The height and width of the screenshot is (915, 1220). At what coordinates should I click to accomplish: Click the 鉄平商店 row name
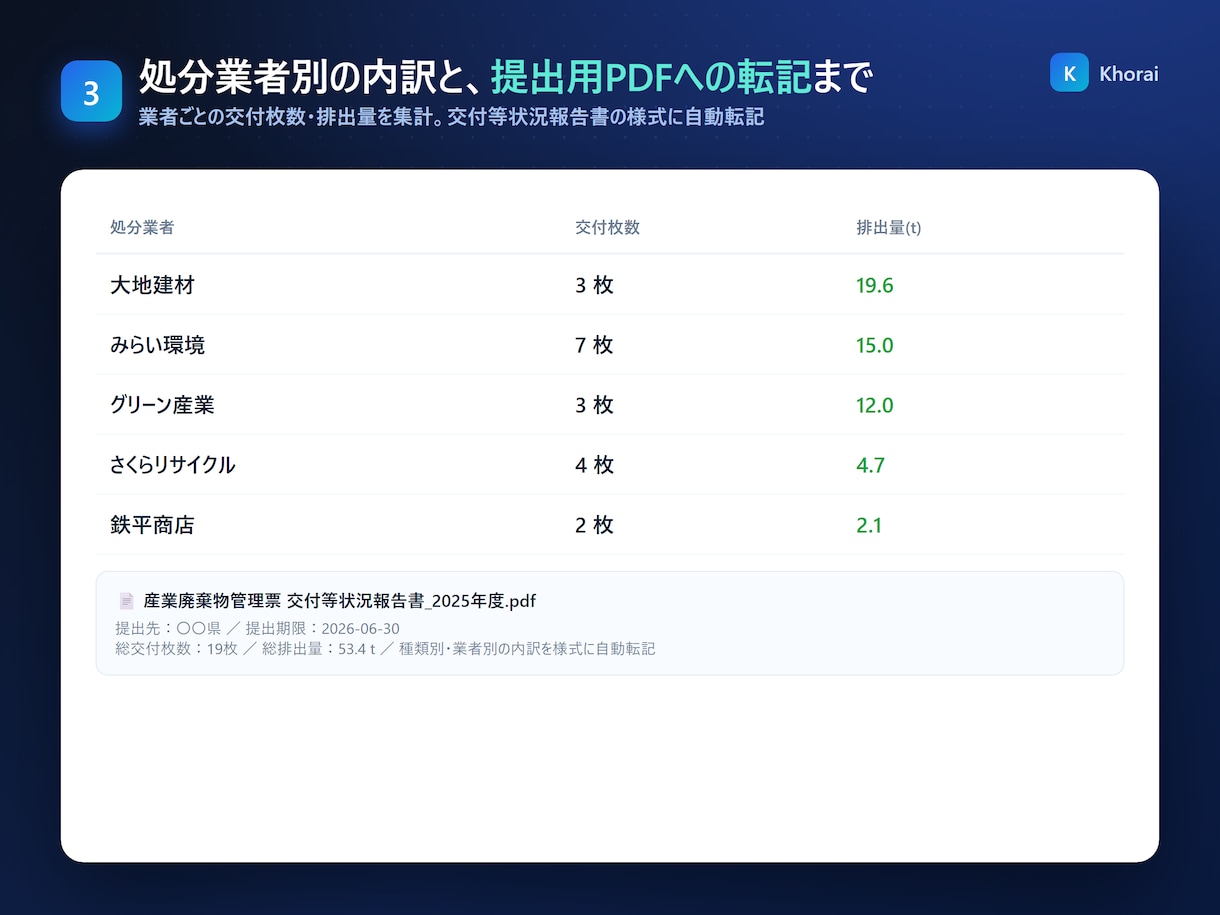[152, 525]
